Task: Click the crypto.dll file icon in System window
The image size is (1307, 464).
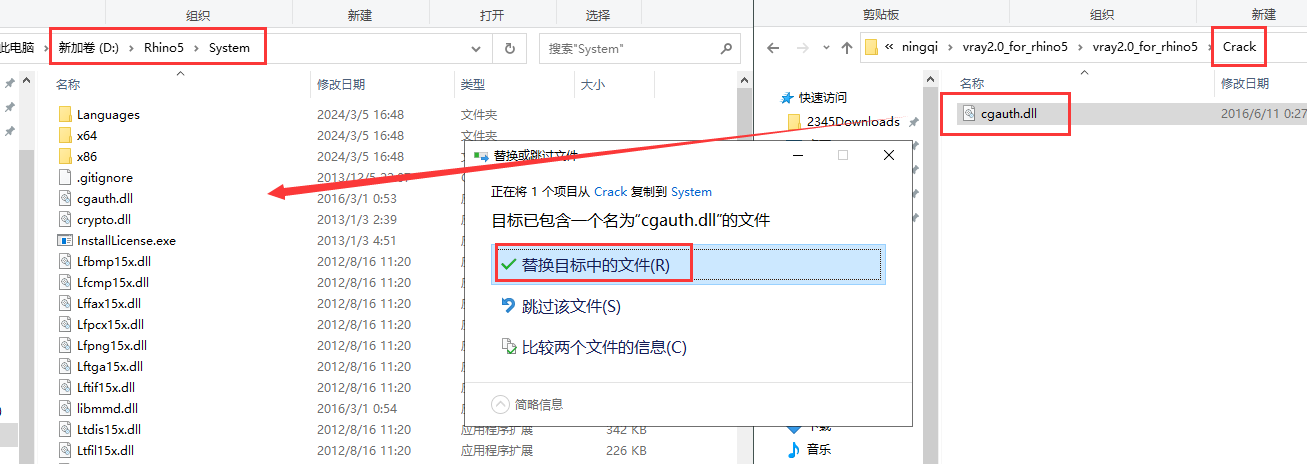Action: pos(65,219)
